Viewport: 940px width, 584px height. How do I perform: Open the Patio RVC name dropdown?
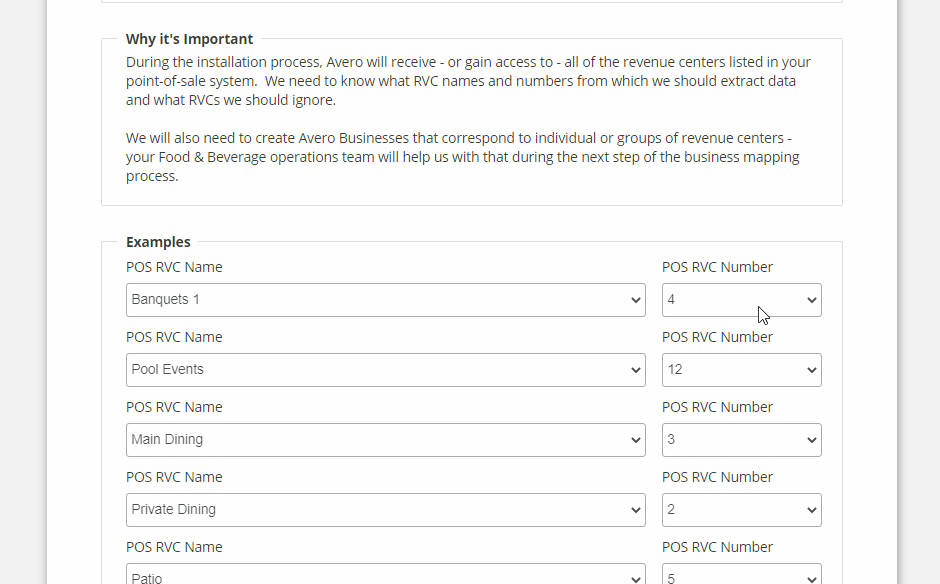point(385,576)
